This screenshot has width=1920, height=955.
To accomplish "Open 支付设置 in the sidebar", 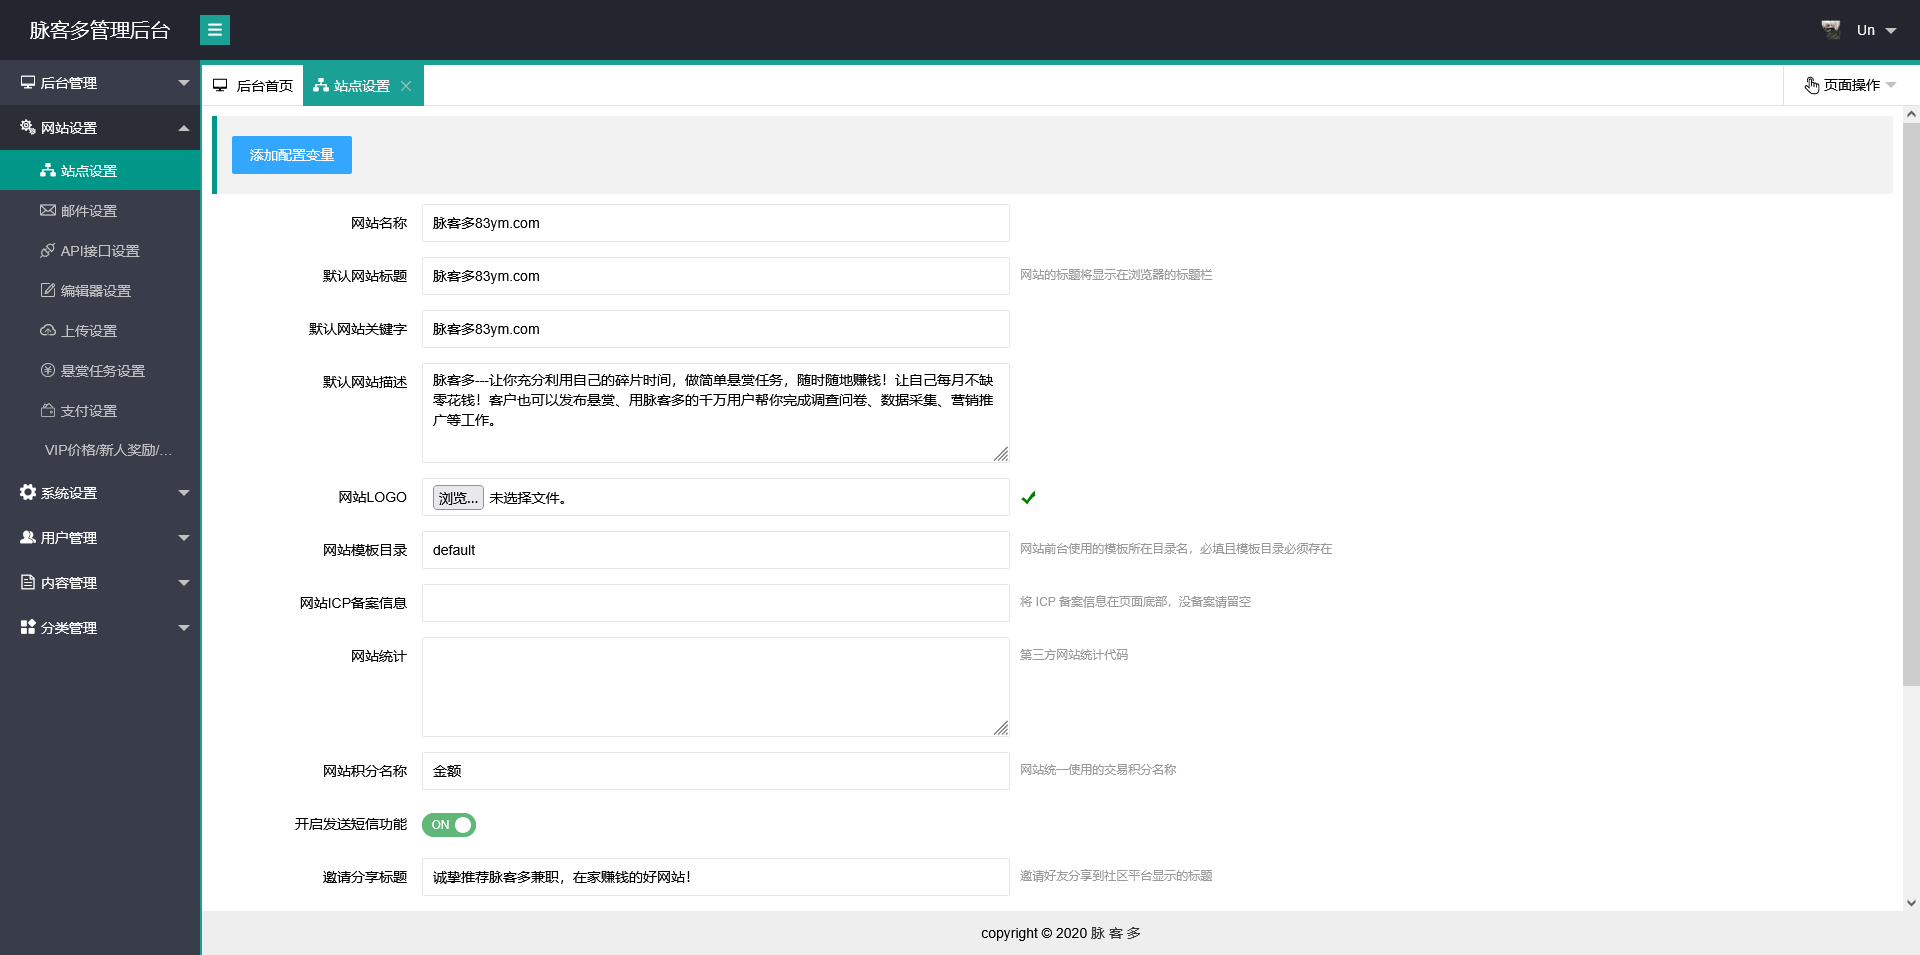I will (88, 411).
